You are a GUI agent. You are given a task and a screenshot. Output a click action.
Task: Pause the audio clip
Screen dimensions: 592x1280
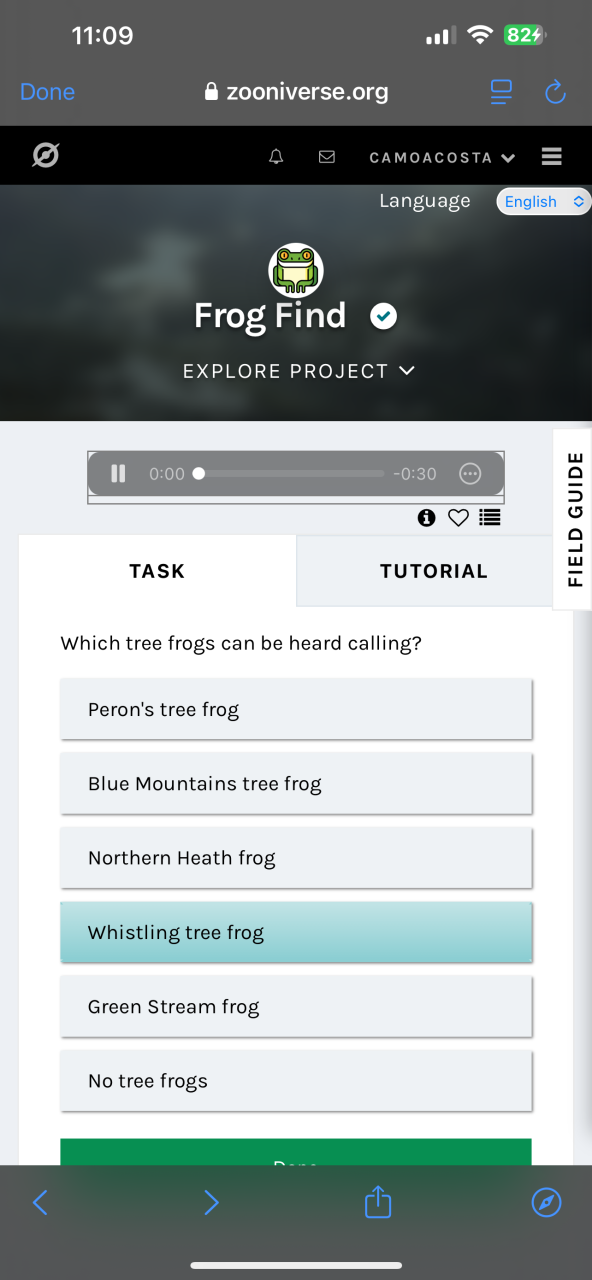(x=118, y=474)
